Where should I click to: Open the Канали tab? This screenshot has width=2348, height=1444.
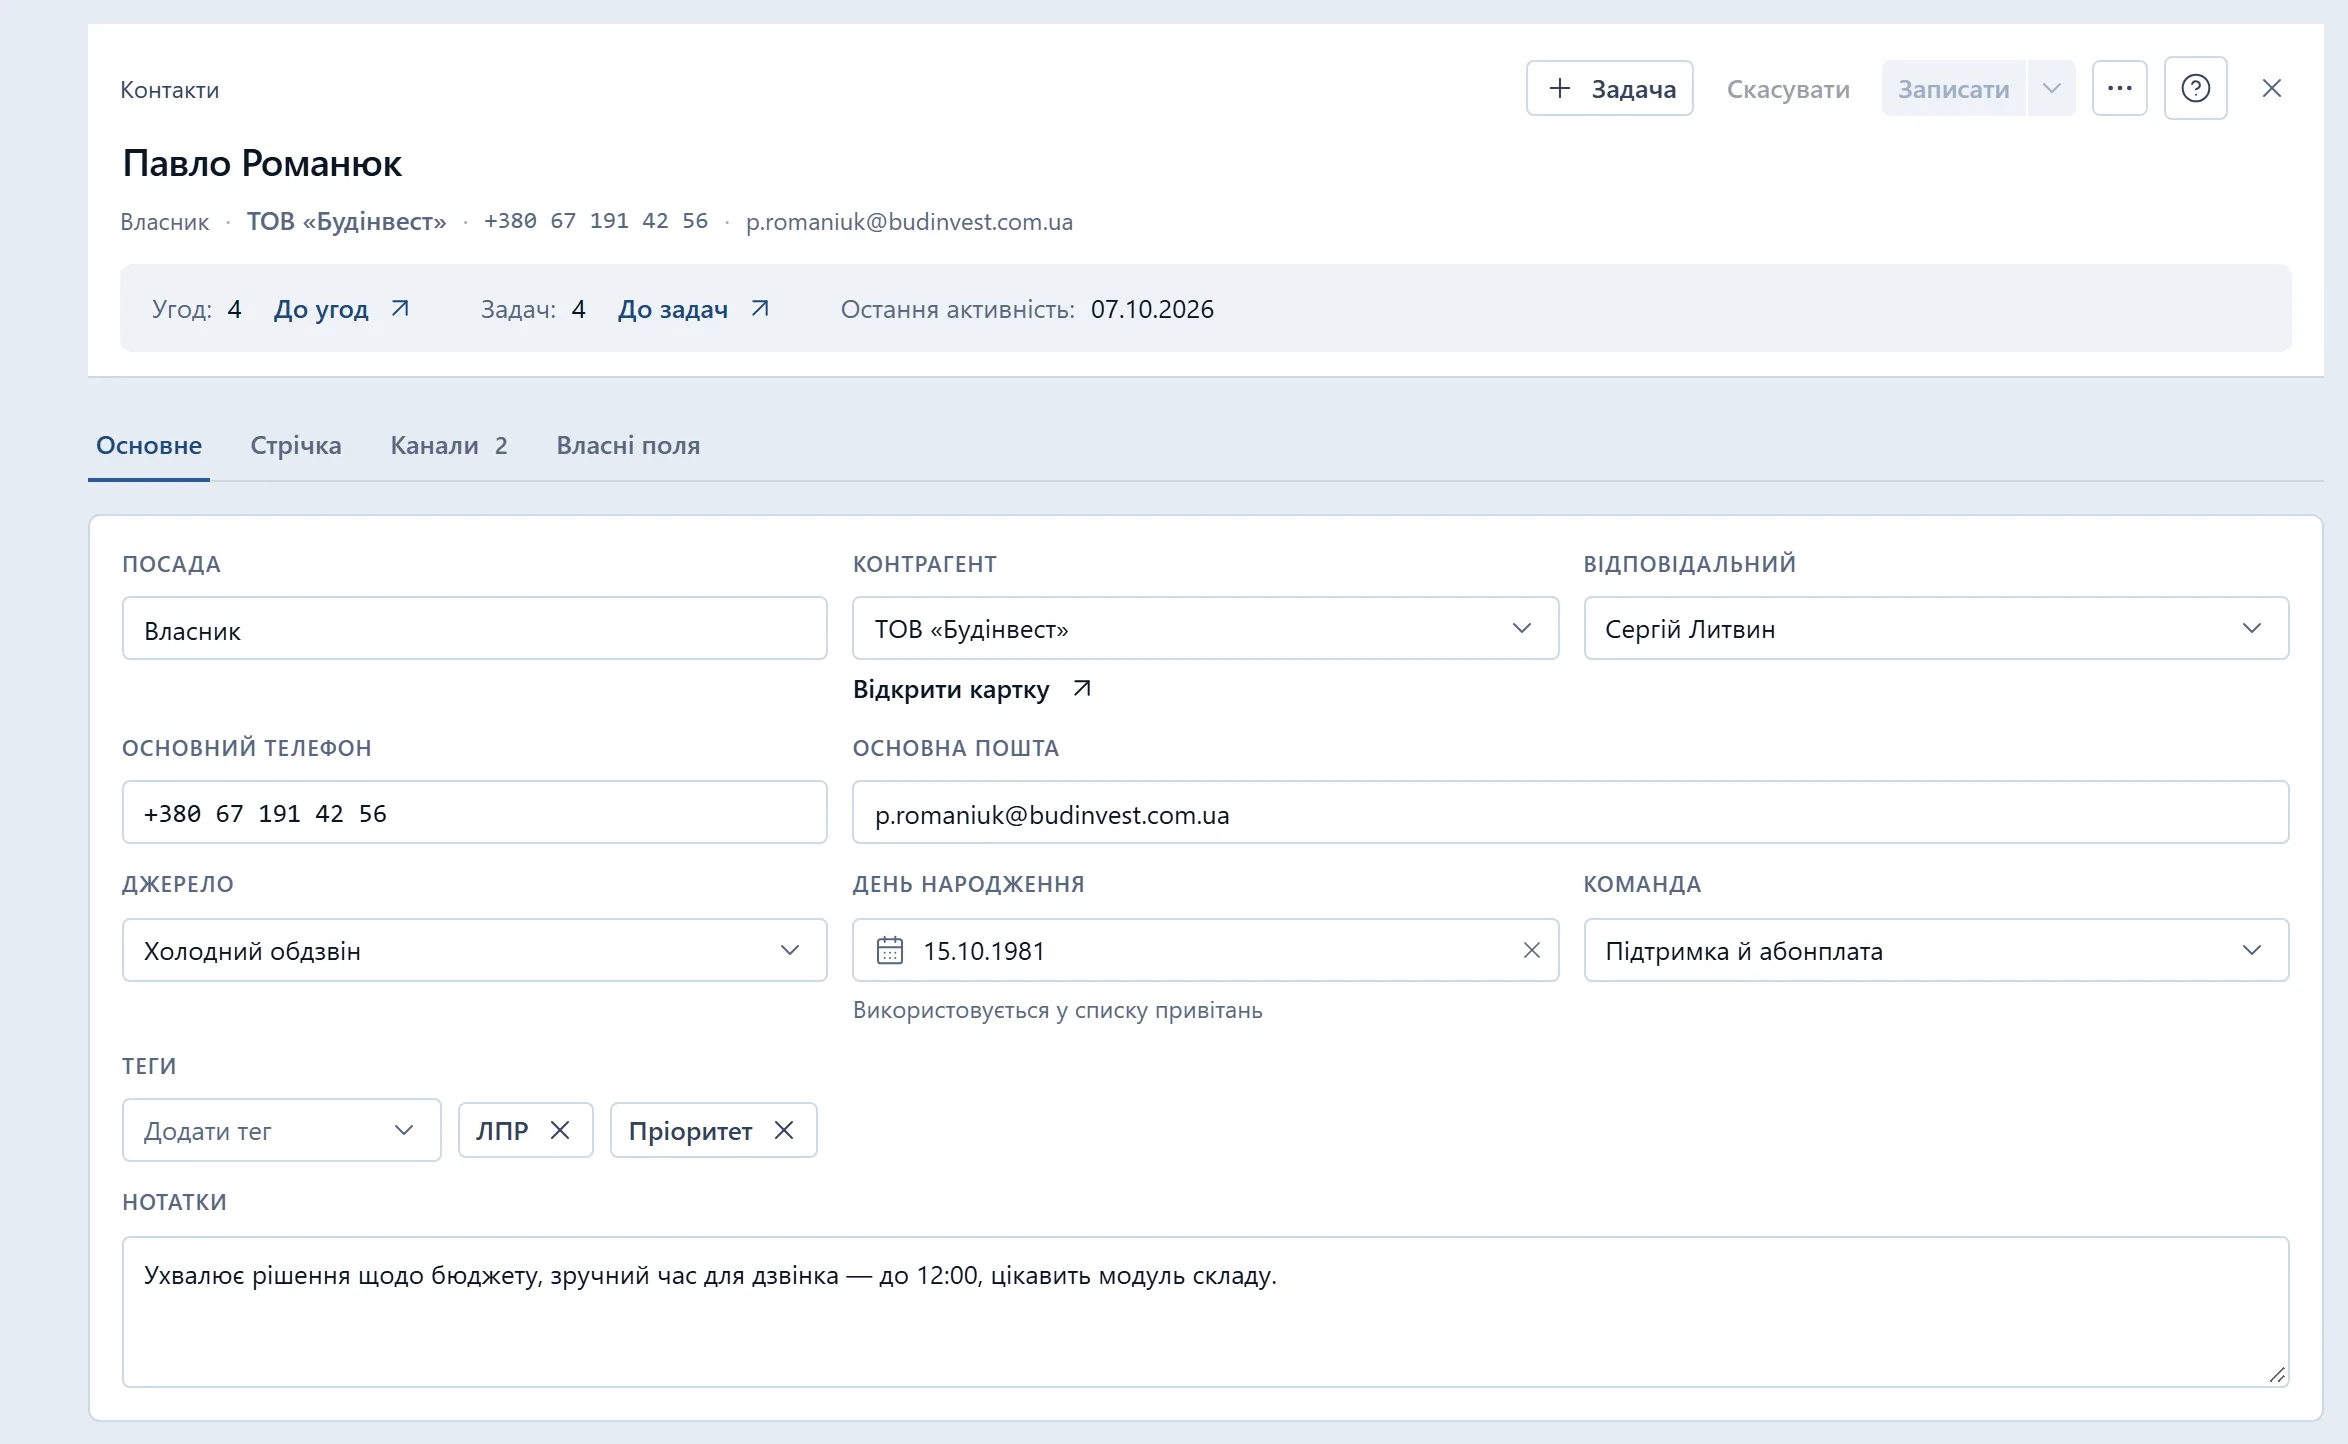click(449, 445)
